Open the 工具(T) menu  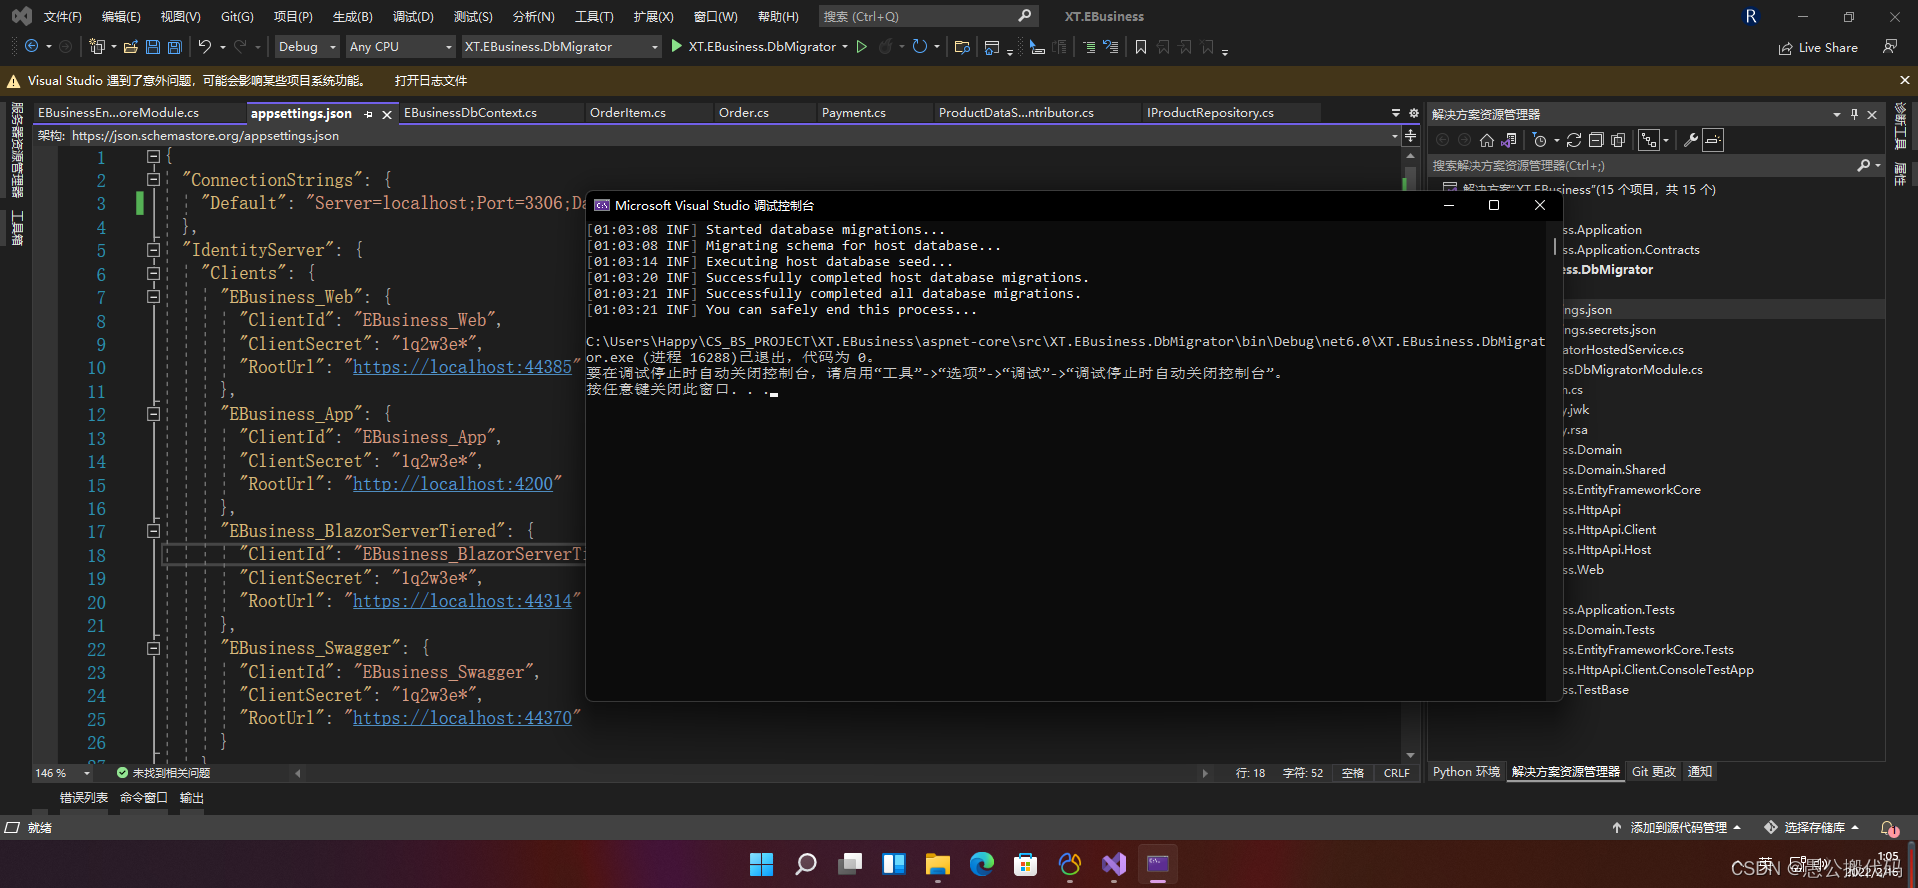[x=594, y=17]
